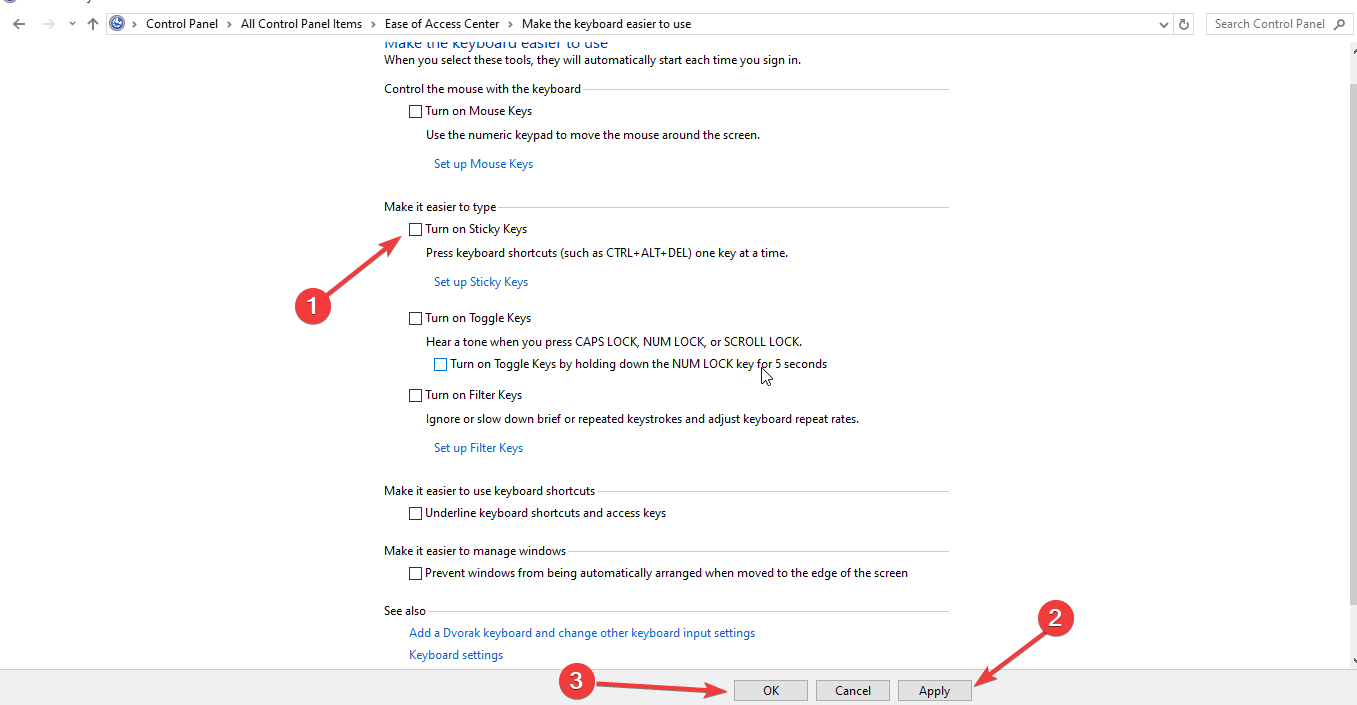Click the forward navigation arrow

click(x=46, y=23)
